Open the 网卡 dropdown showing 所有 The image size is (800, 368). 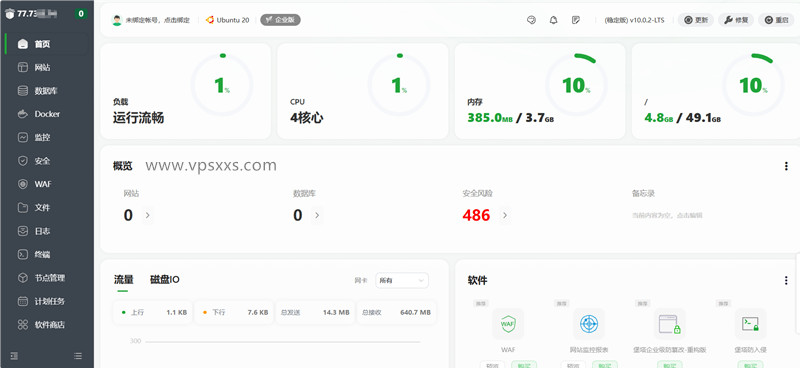pyautogui.click(x=402, y=280)
